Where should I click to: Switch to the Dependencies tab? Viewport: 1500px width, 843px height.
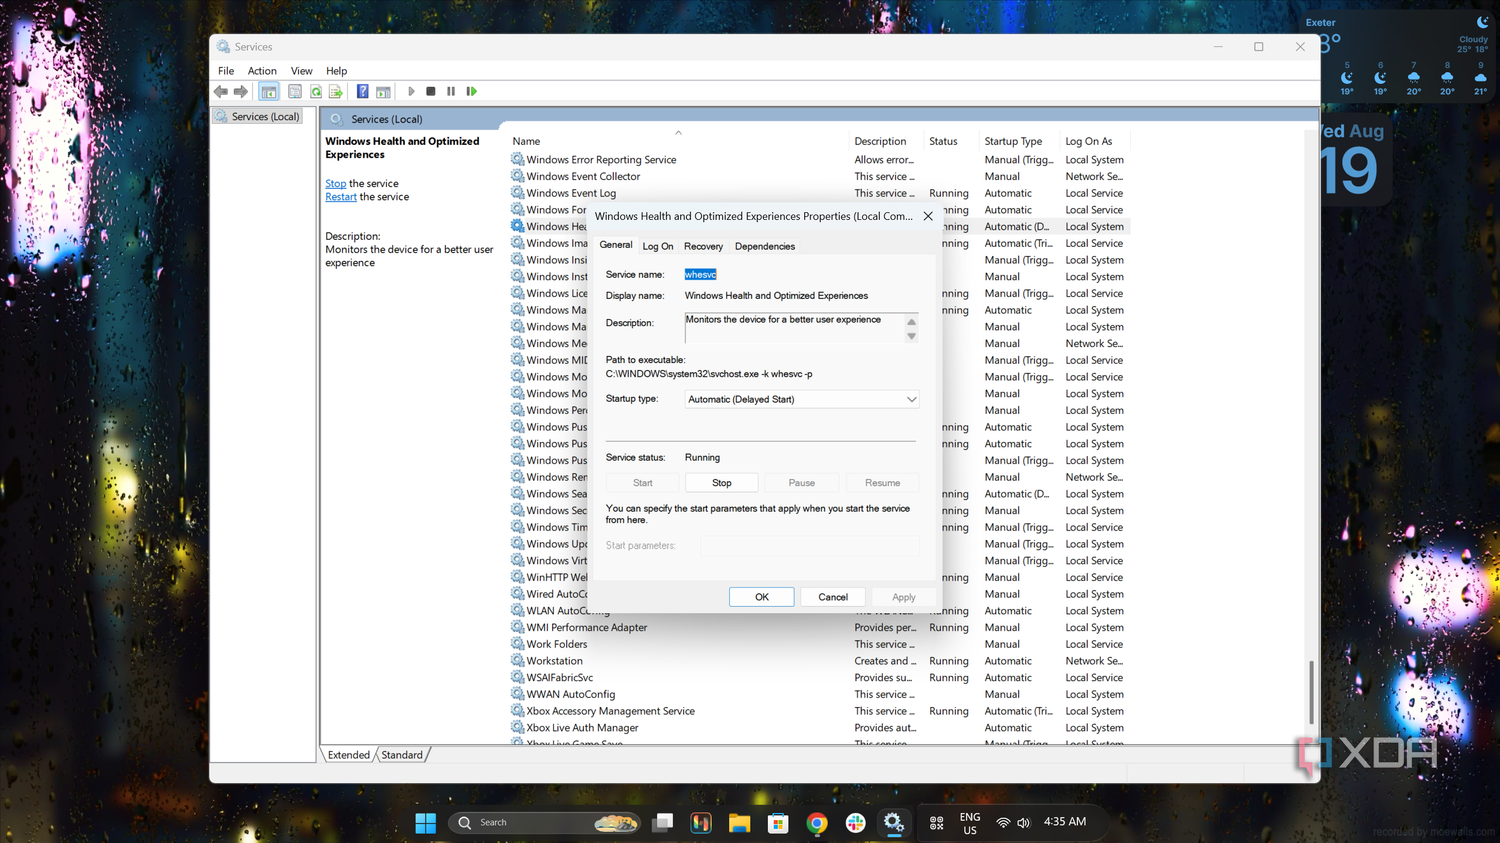tap(765, 247)
